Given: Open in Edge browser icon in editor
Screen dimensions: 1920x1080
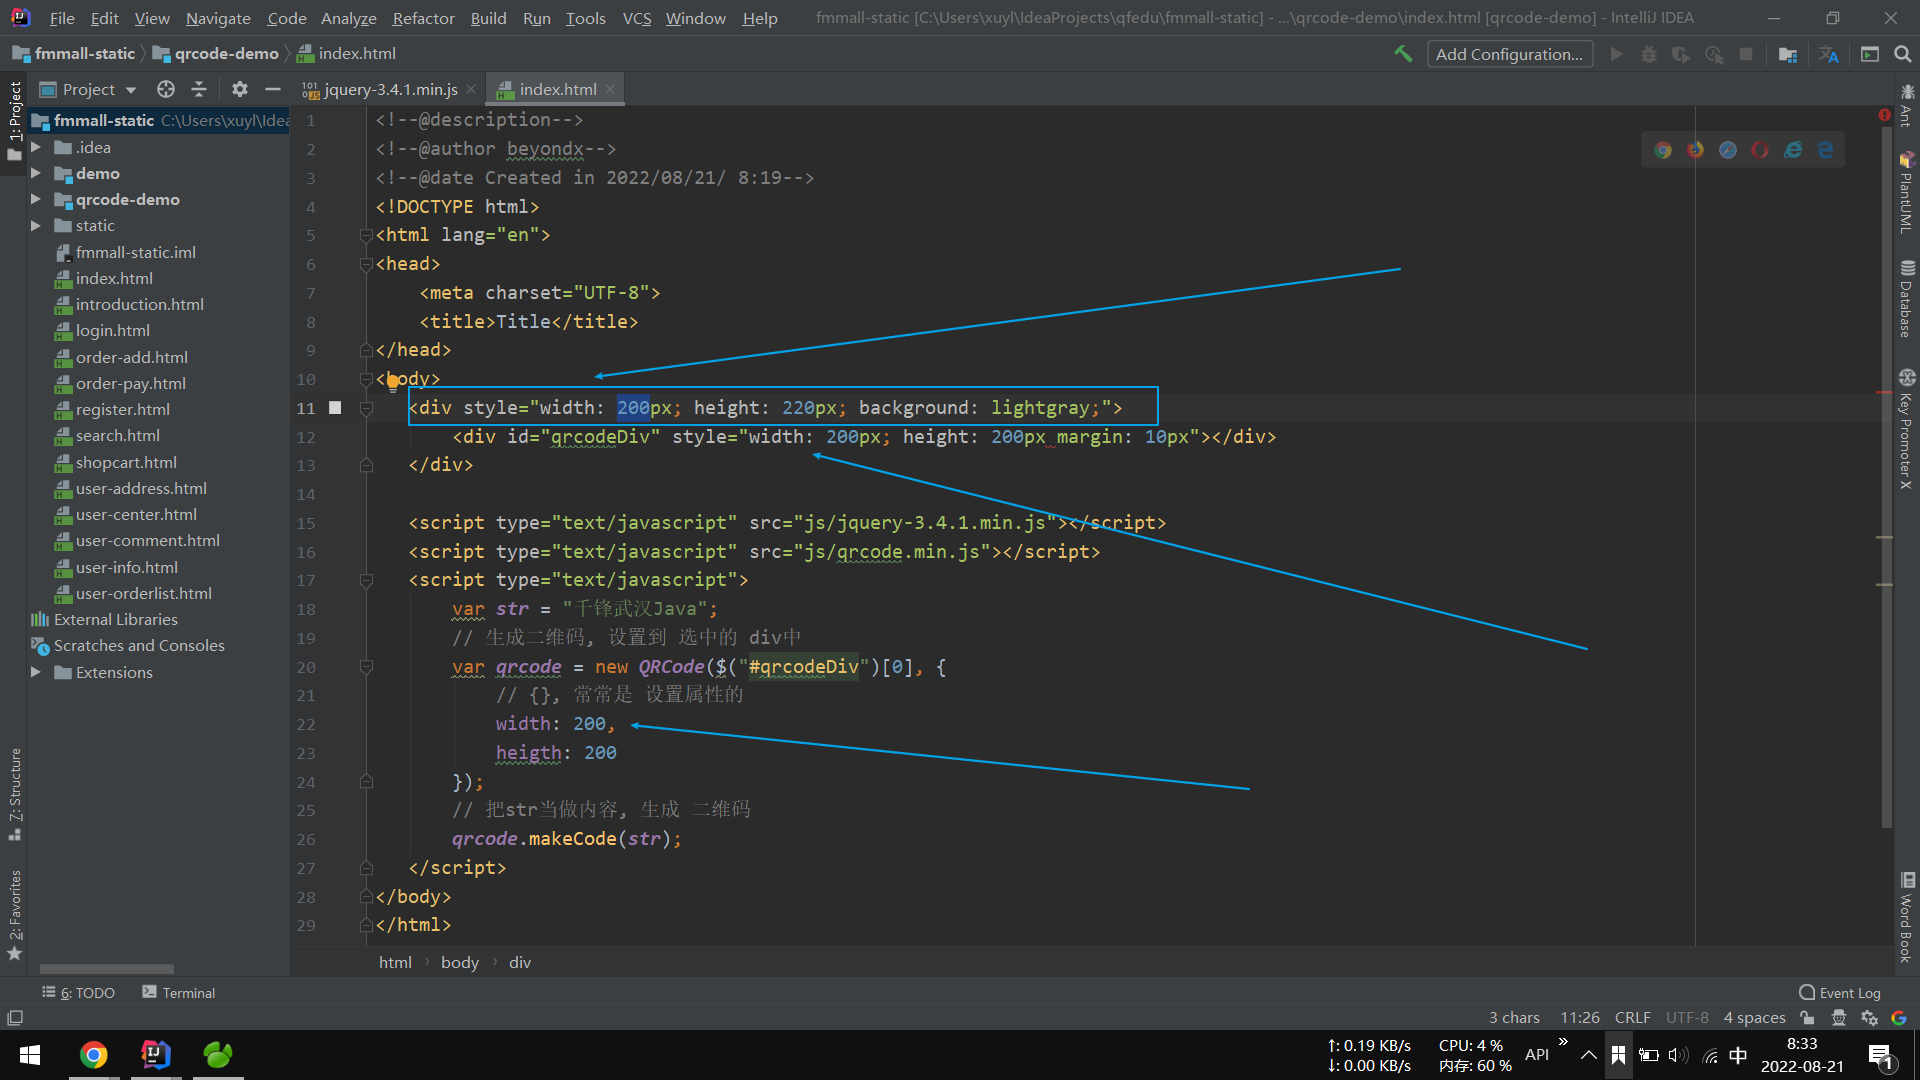Looking at the screenshot, I should [1826, 150].
